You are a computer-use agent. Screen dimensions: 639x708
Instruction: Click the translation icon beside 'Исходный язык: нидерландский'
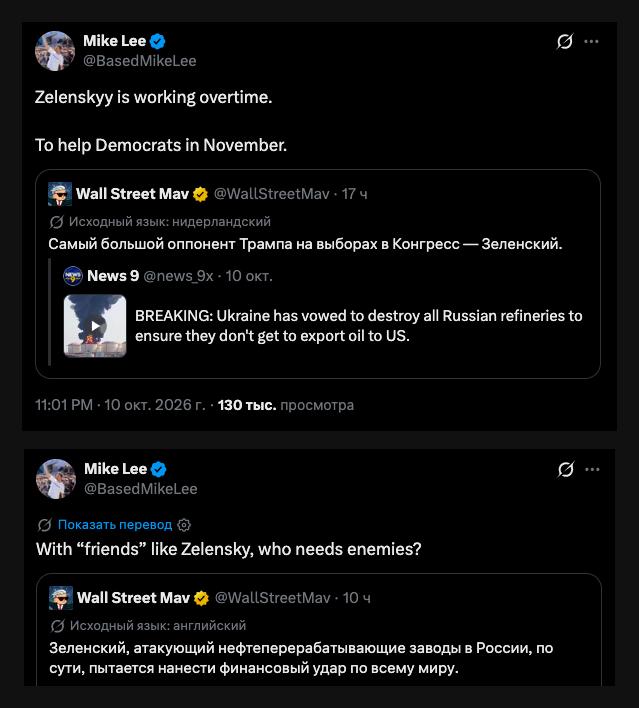tap(56, 222)
